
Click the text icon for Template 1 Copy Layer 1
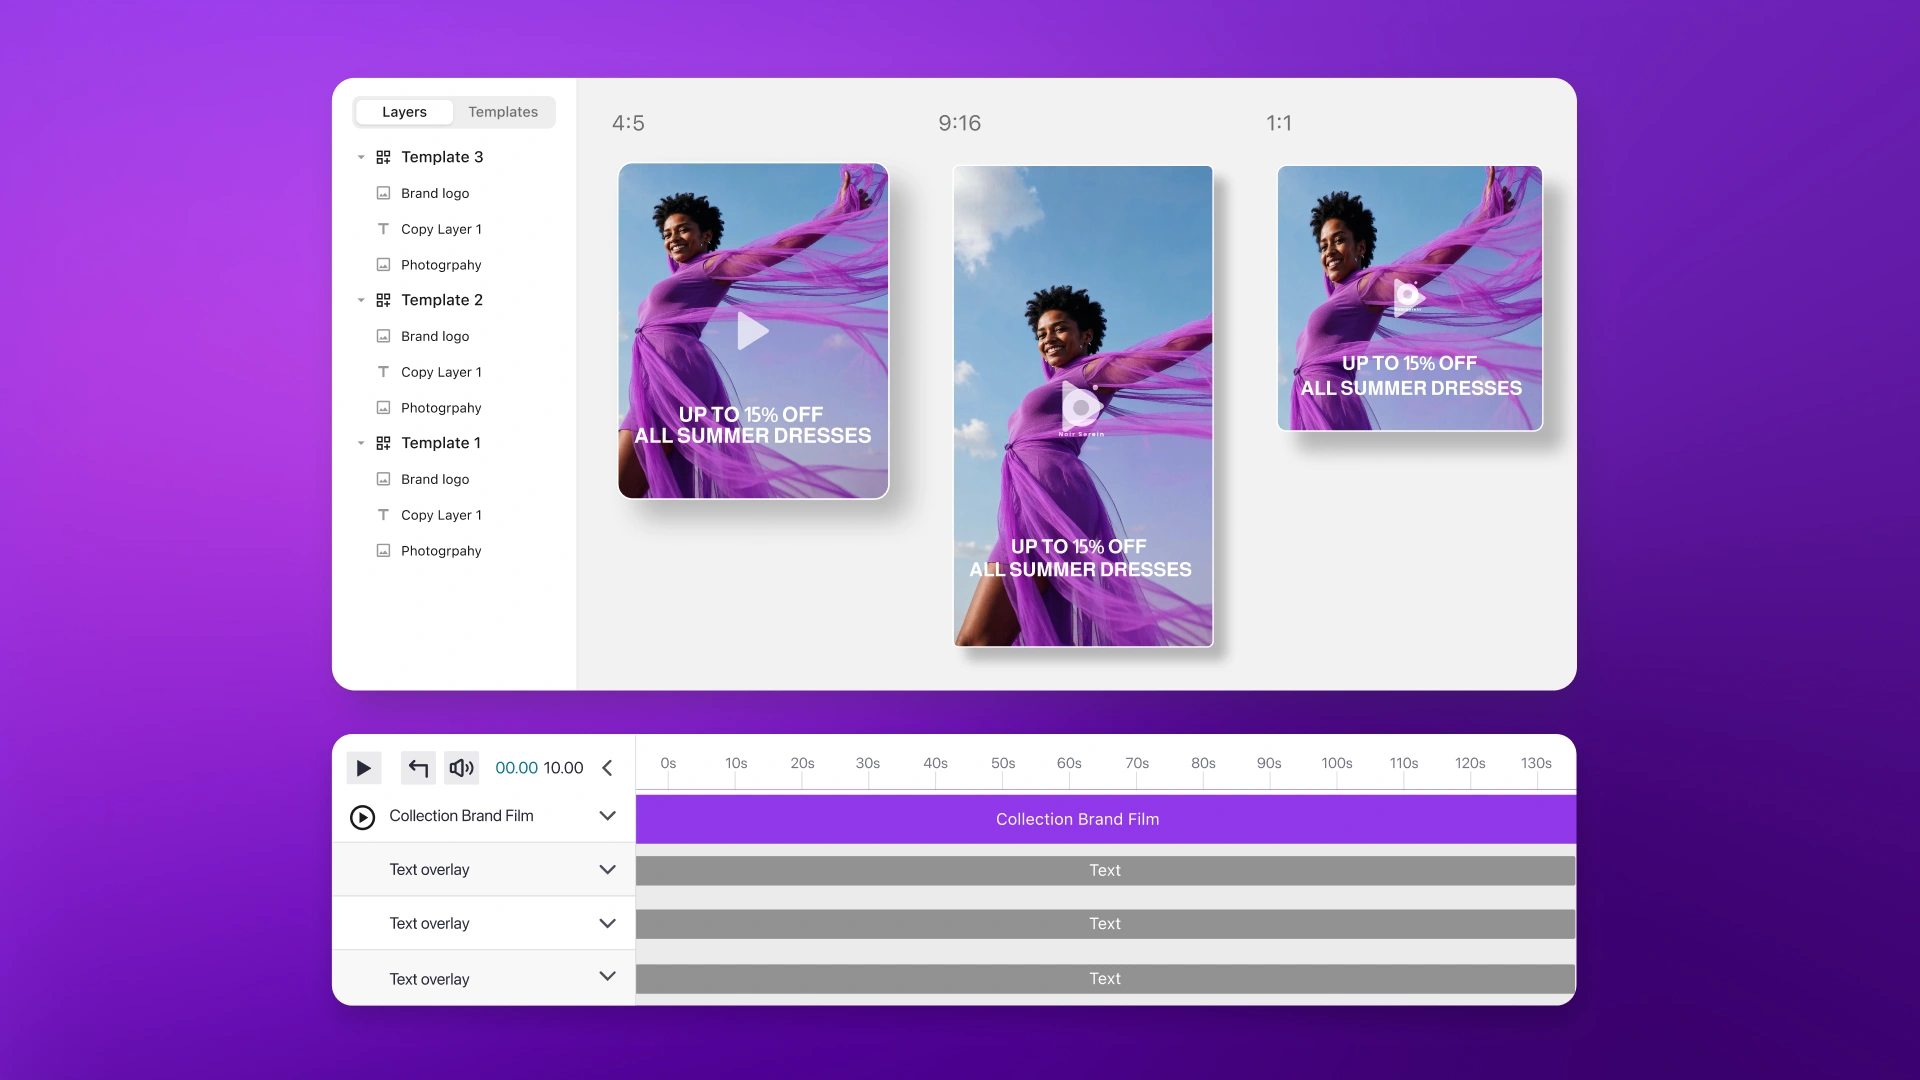point(383,515)
